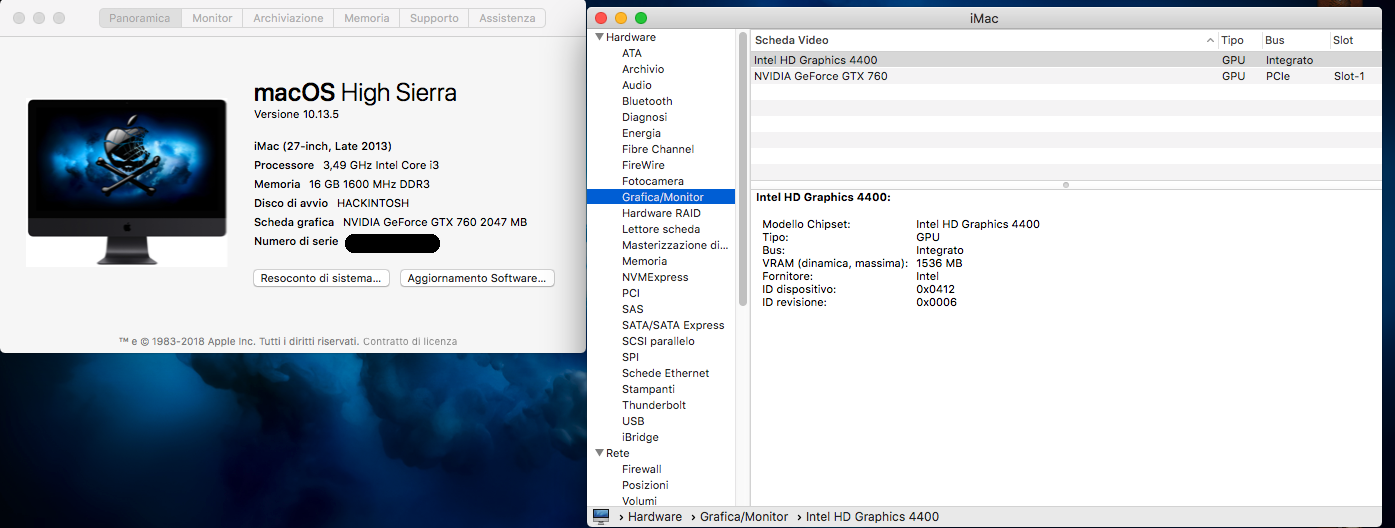Click the Slot-1 cell
Image resolution: width=1395 pixels, height=528 pixels.
coord(1349,76)
